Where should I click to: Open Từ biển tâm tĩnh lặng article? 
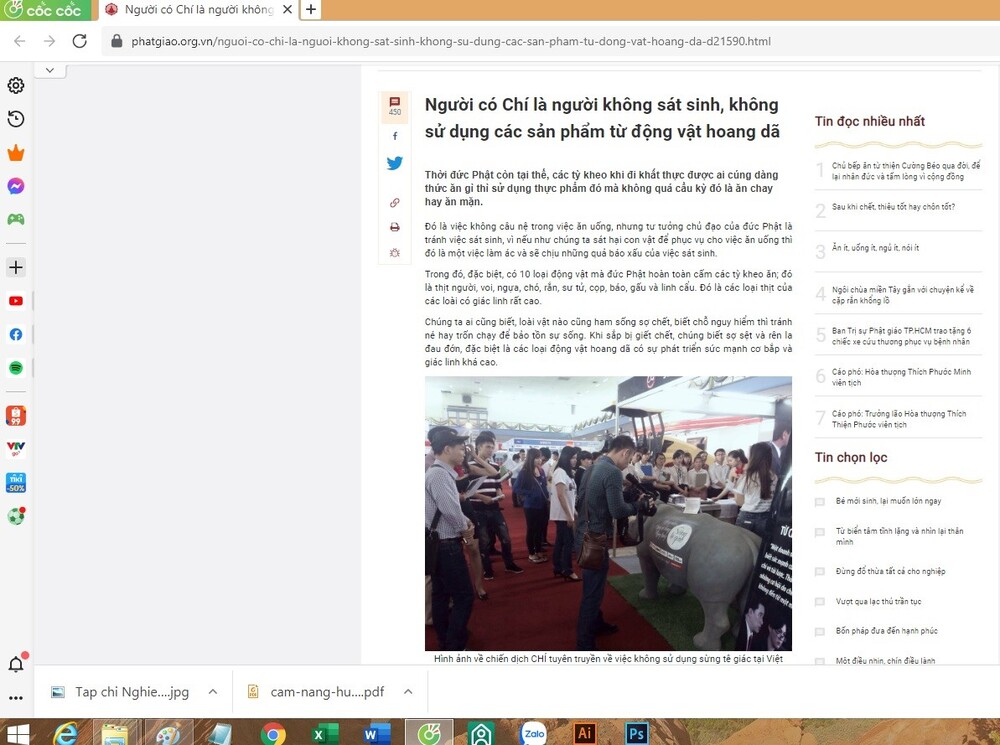[899, 536]
